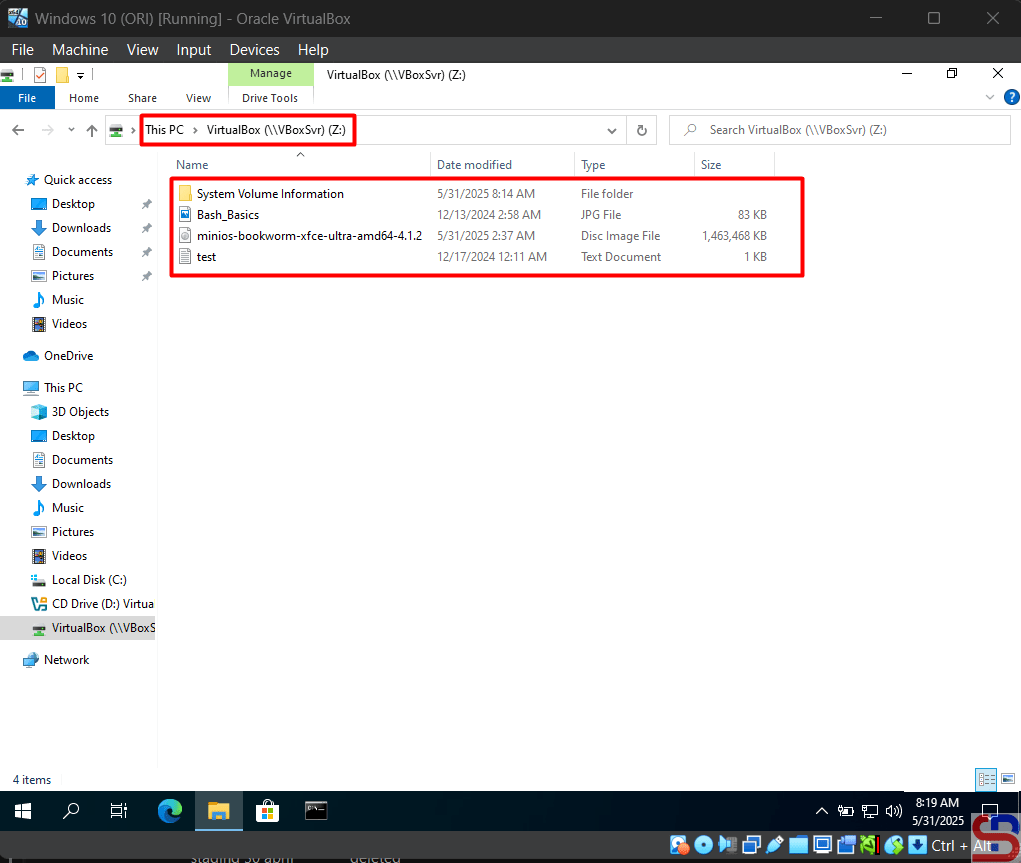
Task: Click the refresh button beside address bar
Action: point(642,130)
